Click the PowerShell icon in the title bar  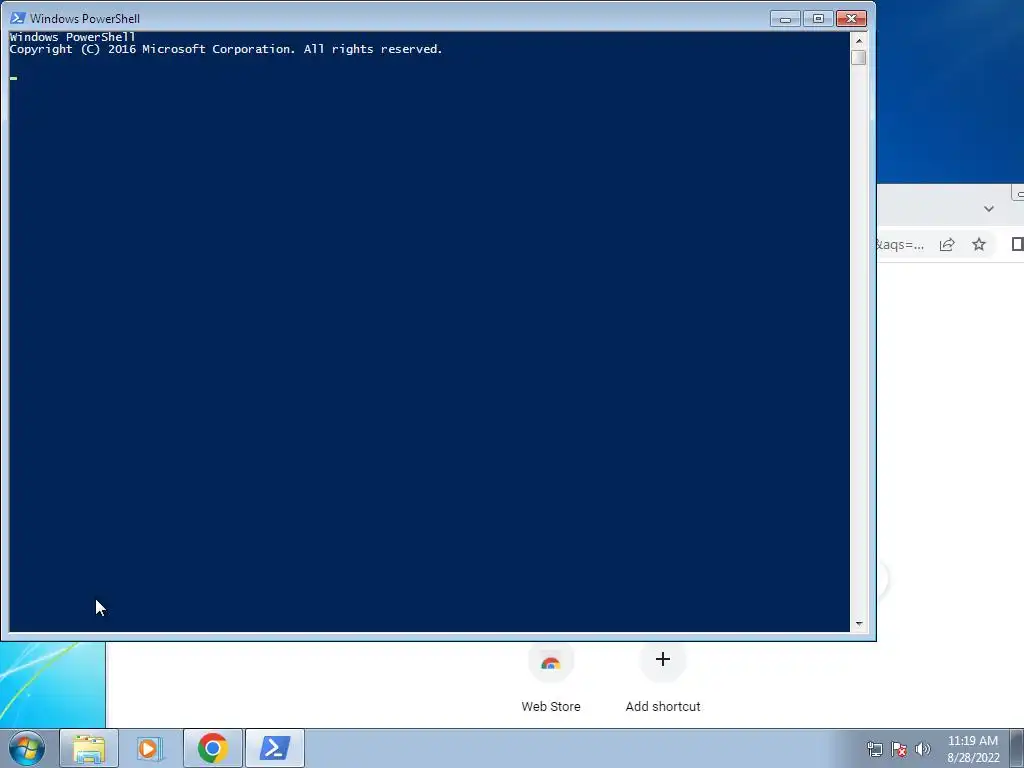pyautogui.click(x=18, y=18)
